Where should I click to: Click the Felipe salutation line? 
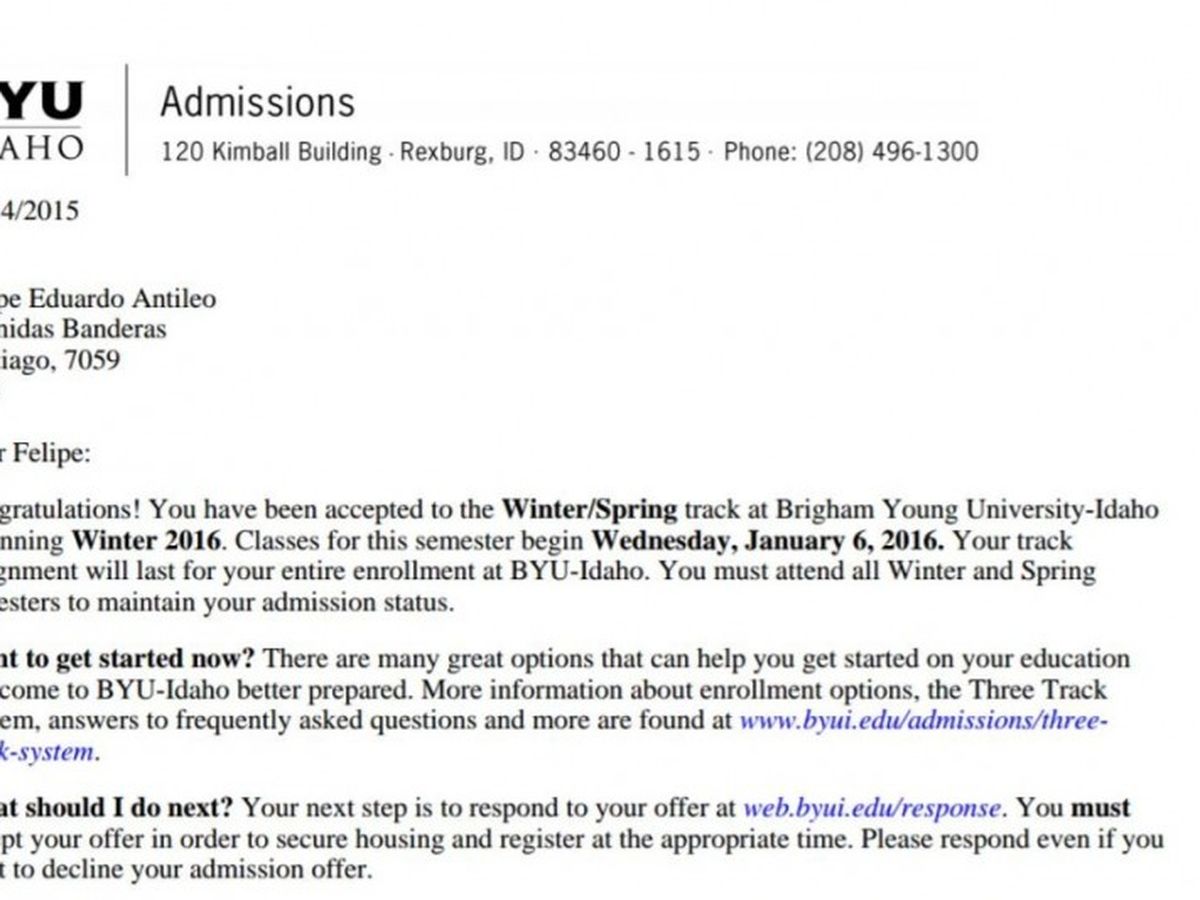click(50, 453)
